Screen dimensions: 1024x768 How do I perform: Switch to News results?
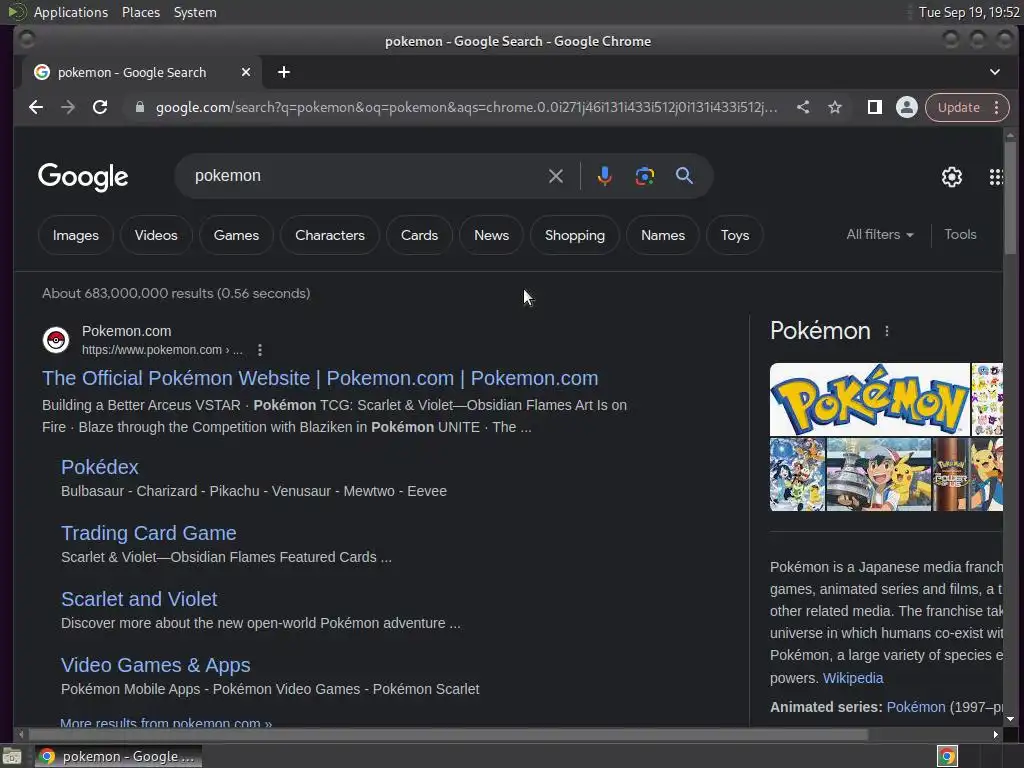click(x=491, y=235)
